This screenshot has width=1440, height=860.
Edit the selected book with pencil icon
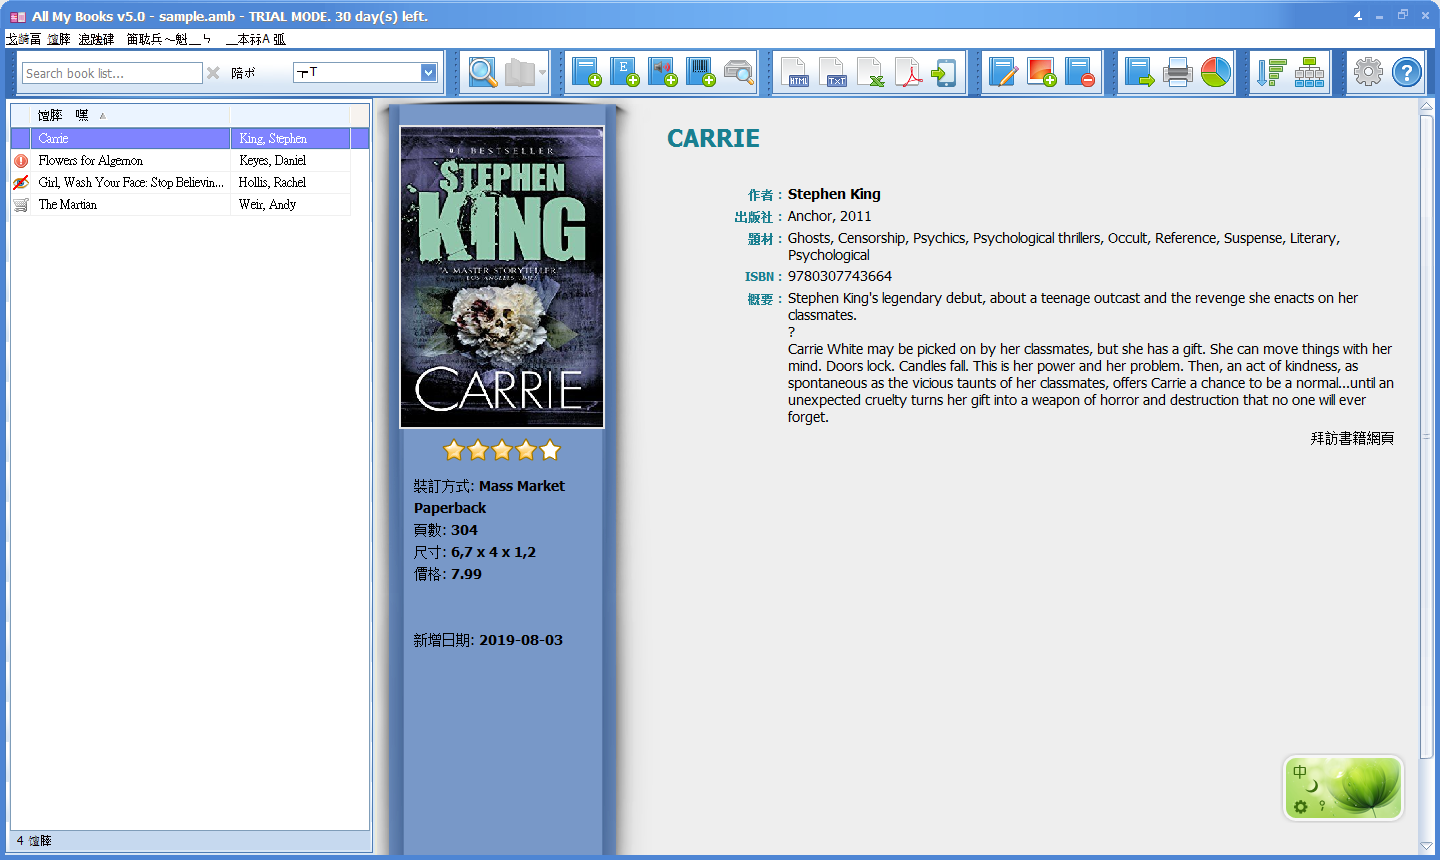click(x=1003, y=72)
